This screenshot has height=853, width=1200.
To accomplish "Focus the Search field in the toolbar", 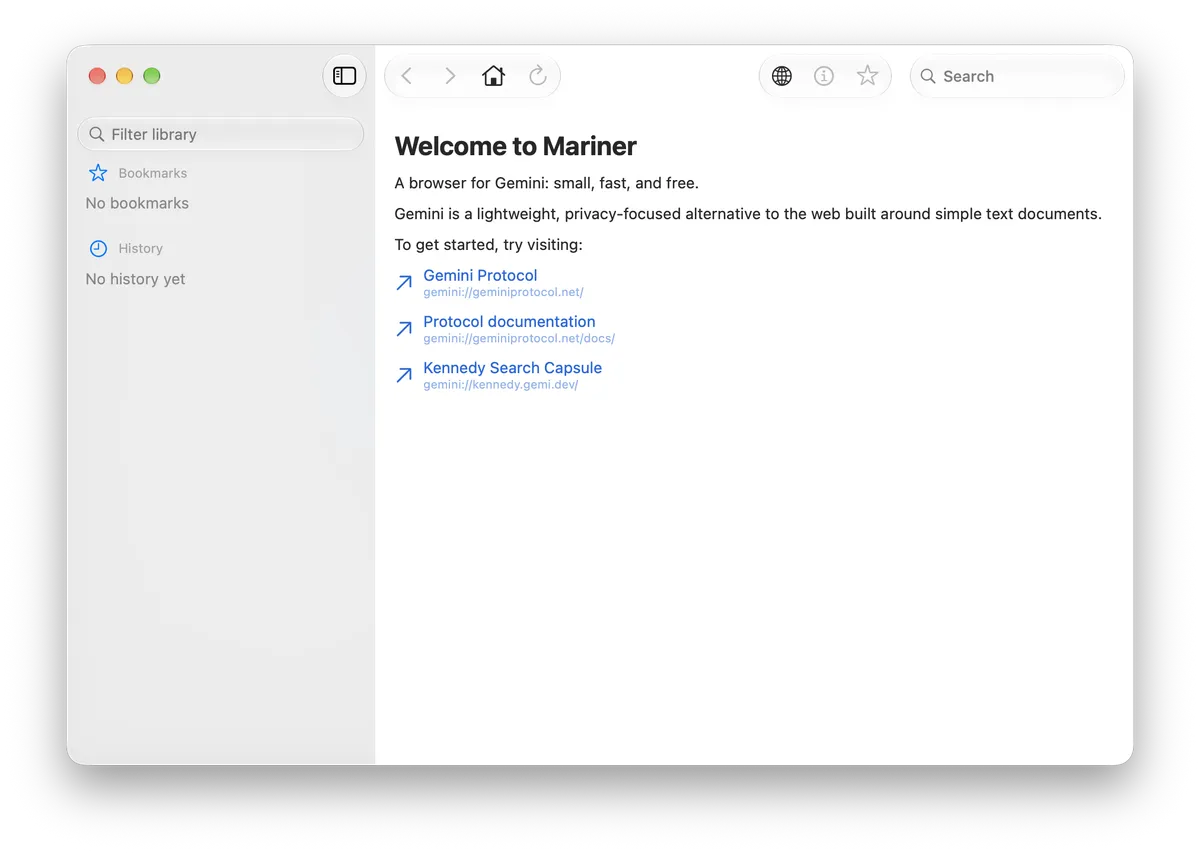I will 1017,76.
